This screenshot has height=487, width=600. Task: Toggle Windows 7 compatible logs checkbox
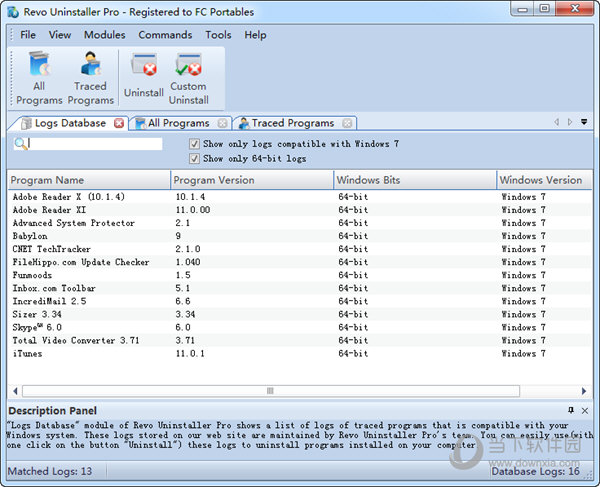(x=194, y=144)
